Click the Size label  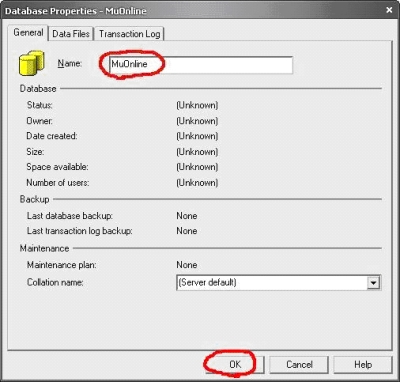point(35,152)
